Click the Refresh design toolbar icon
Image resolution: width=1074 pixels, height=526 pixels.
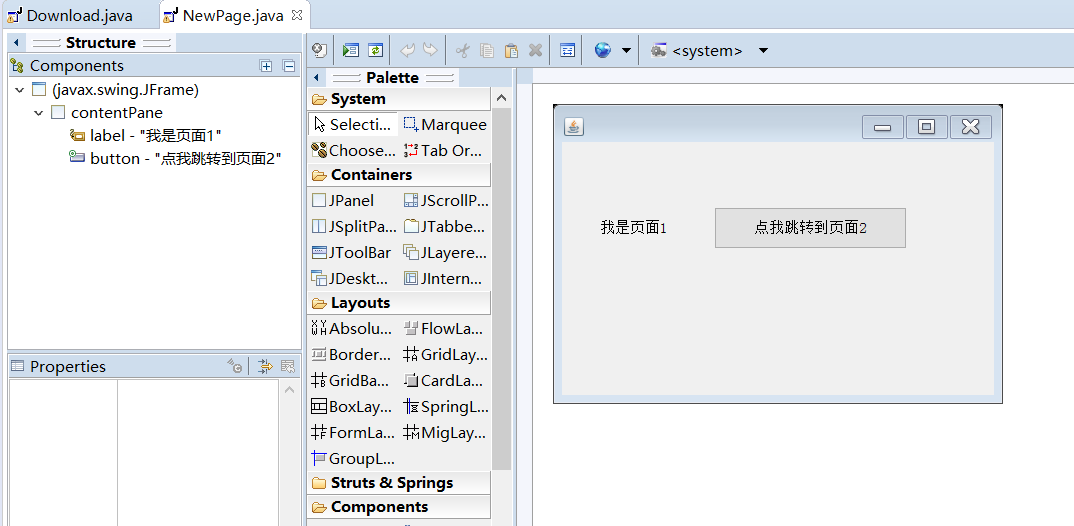[375, 51]
